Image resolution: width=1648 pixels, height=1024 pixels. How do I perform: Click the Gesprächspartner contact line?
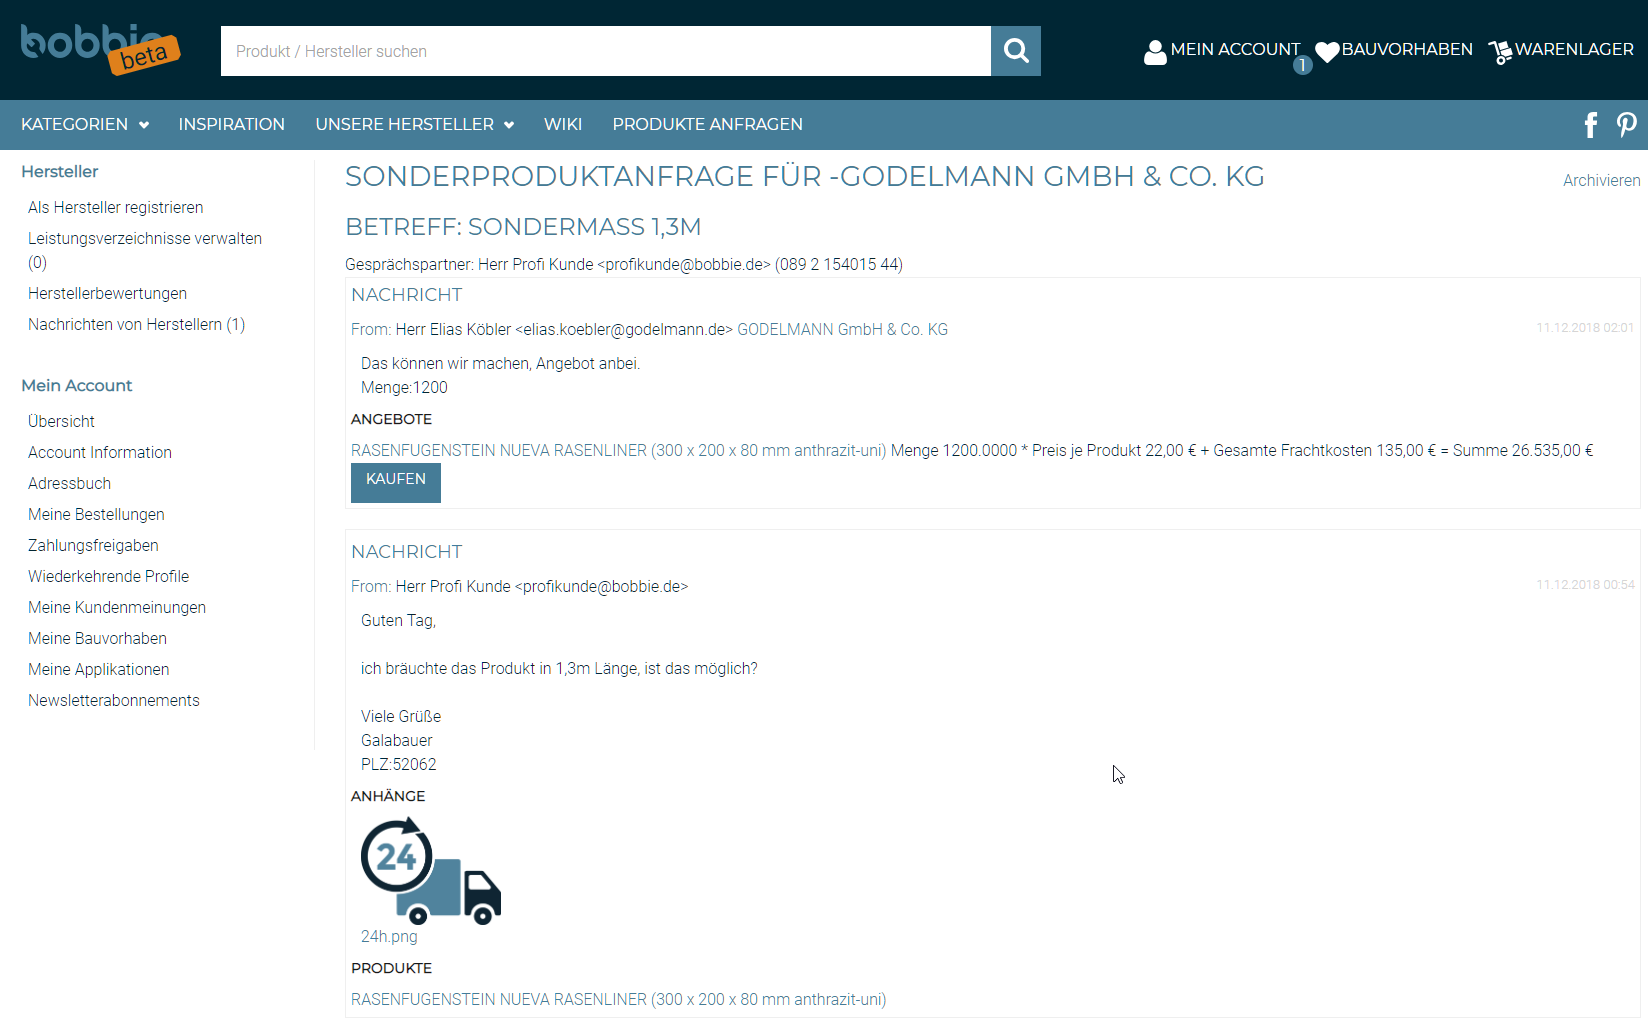click(x=624, y=264)
